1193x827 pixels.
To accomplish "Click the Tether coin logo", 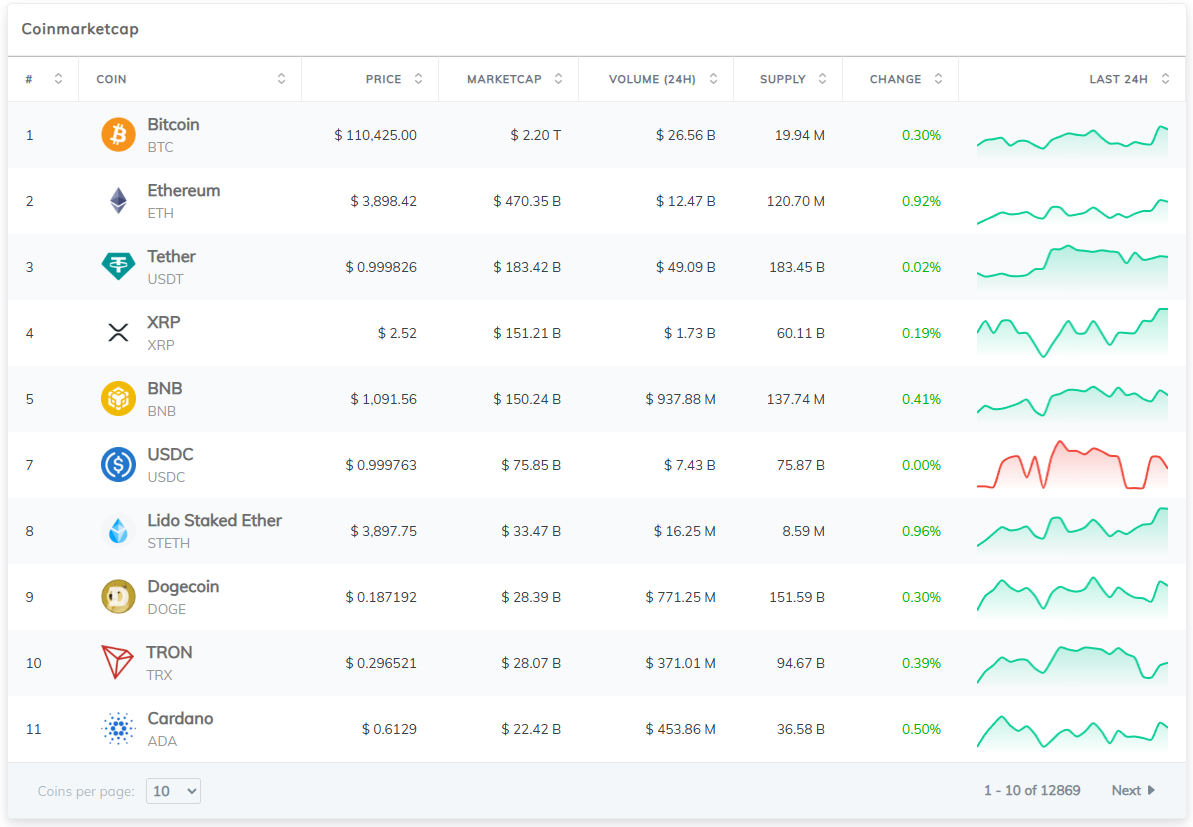I will [x=118, y=267].
